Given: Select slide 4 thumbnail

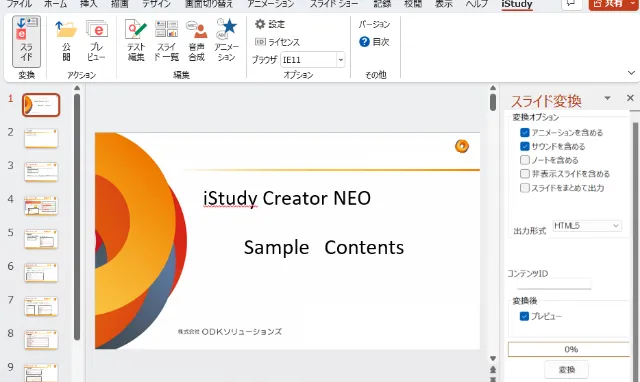Looking at the screenshot, I should pyautogui.click(x=41, y=205).
